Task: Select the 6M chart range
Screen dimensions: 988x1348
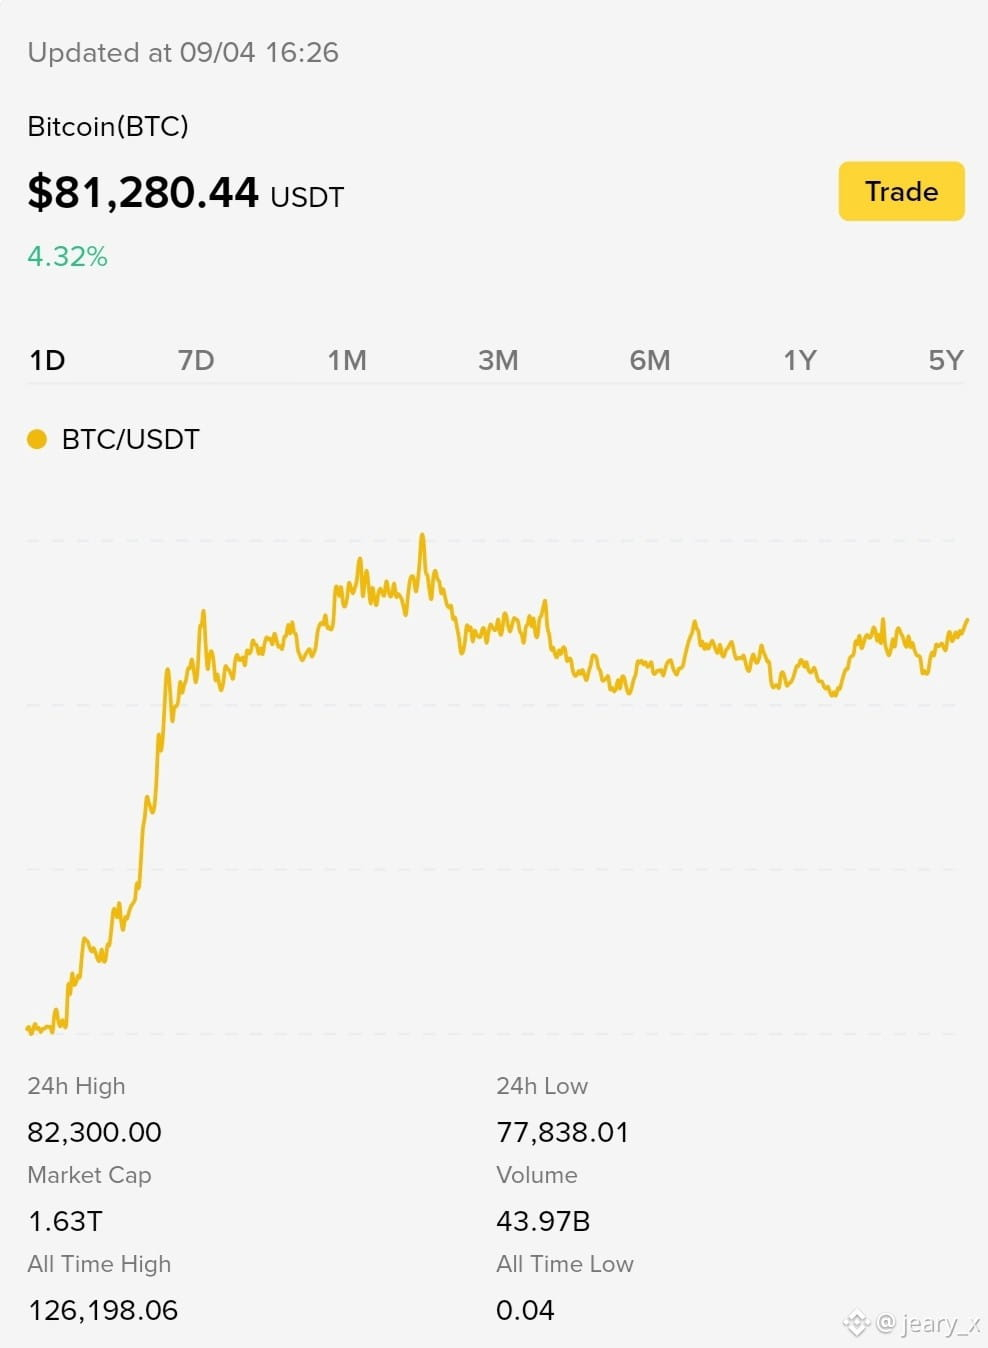Action: pyautogui.click(x=650, y=360)
